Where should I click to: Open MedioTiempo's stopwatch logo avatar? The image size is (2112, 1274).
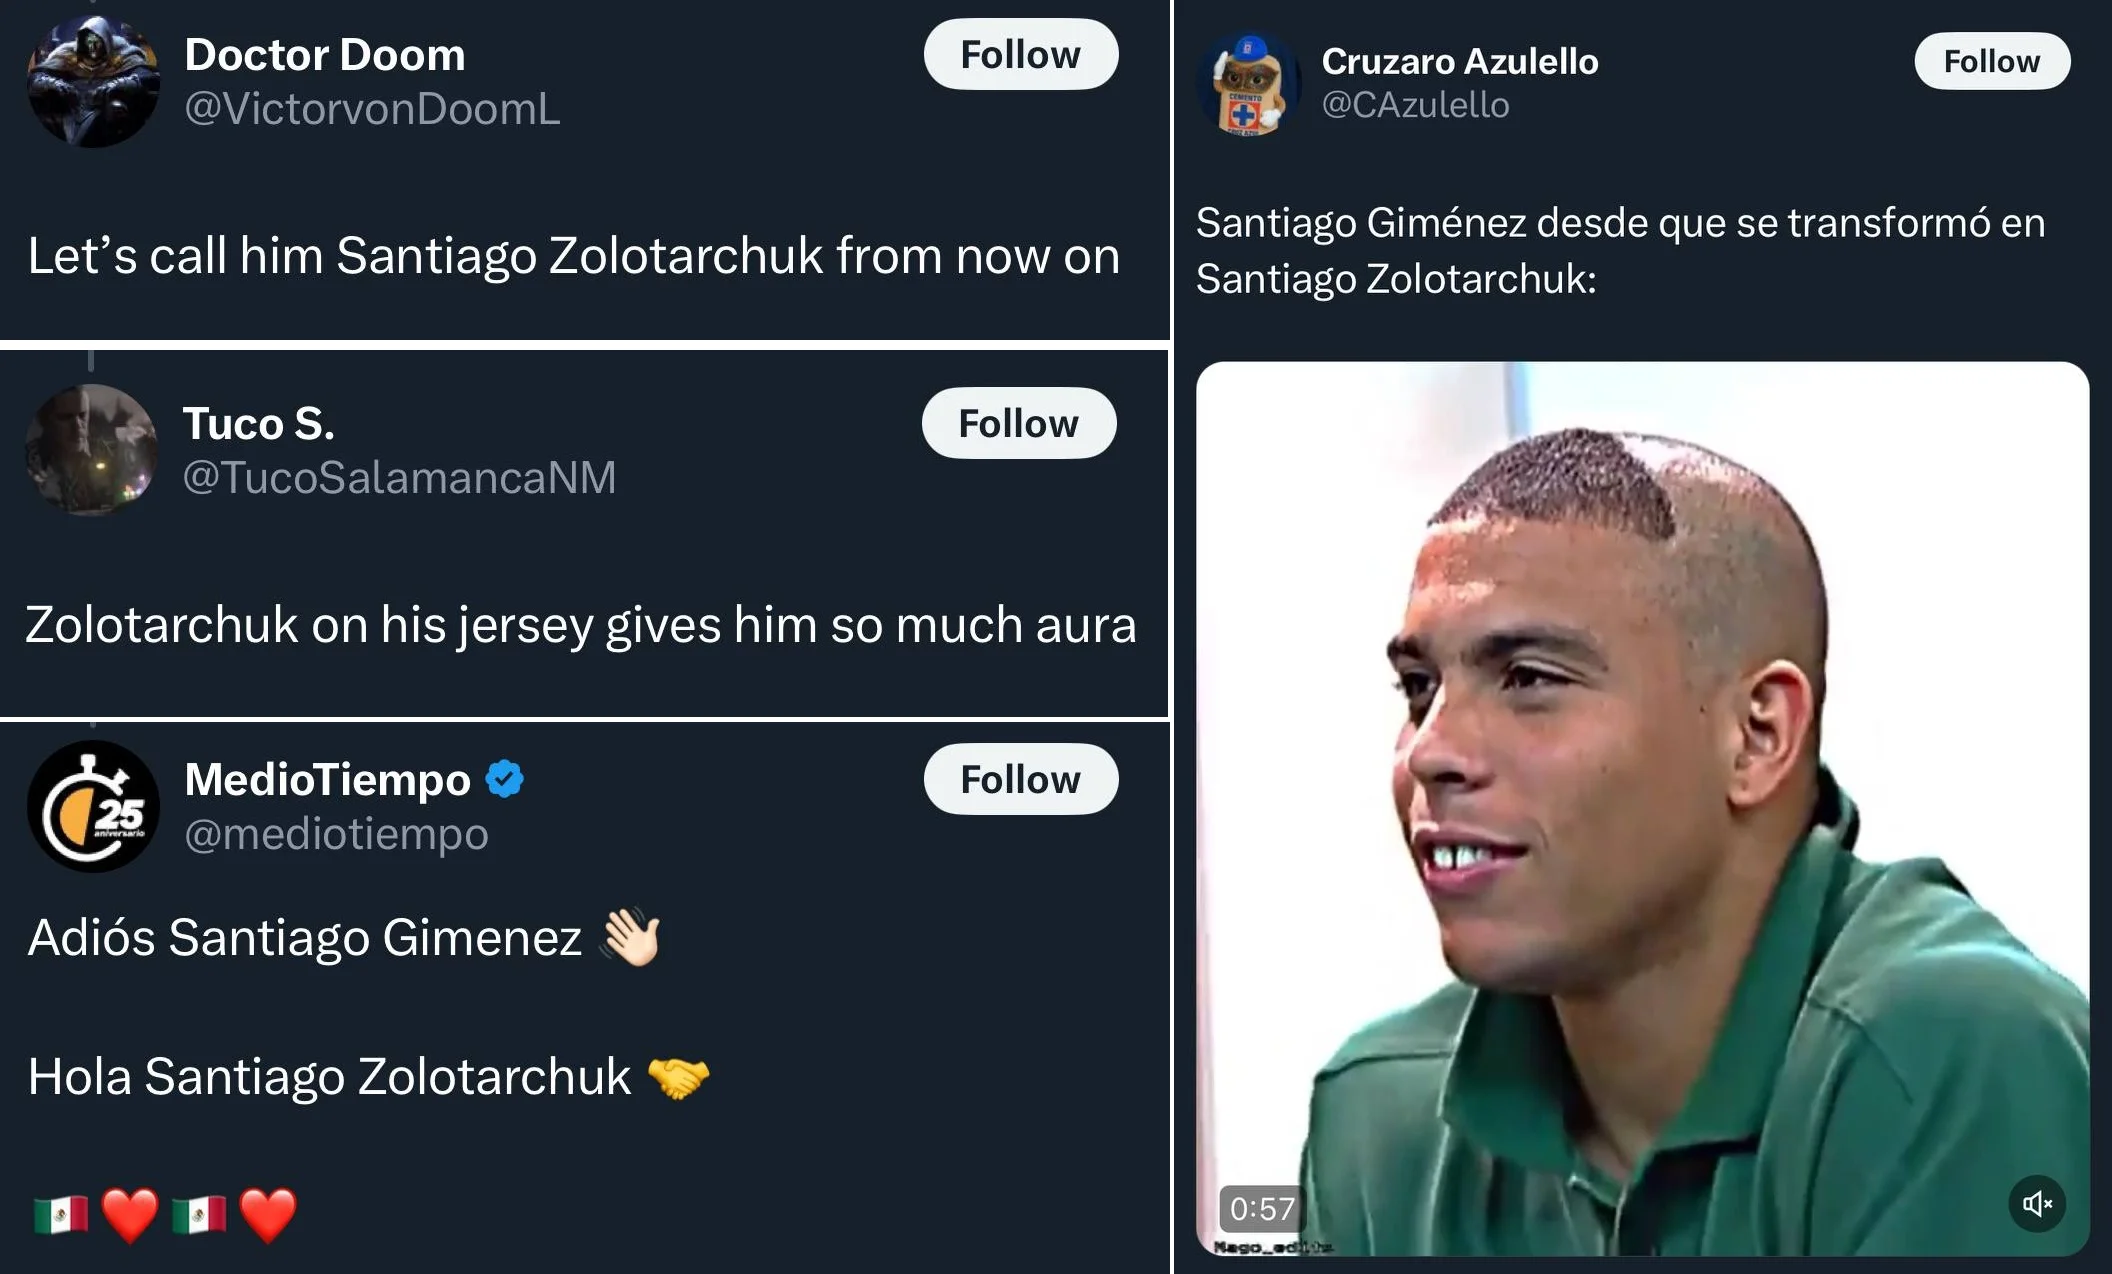tap(93, 806)
